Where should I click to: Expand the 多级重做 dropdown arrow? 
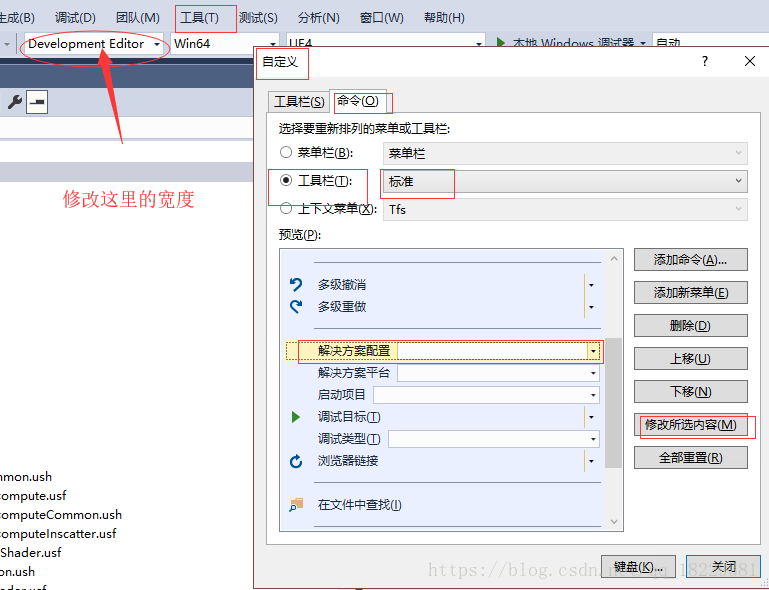pyautogui.click(x=591, y=307)
